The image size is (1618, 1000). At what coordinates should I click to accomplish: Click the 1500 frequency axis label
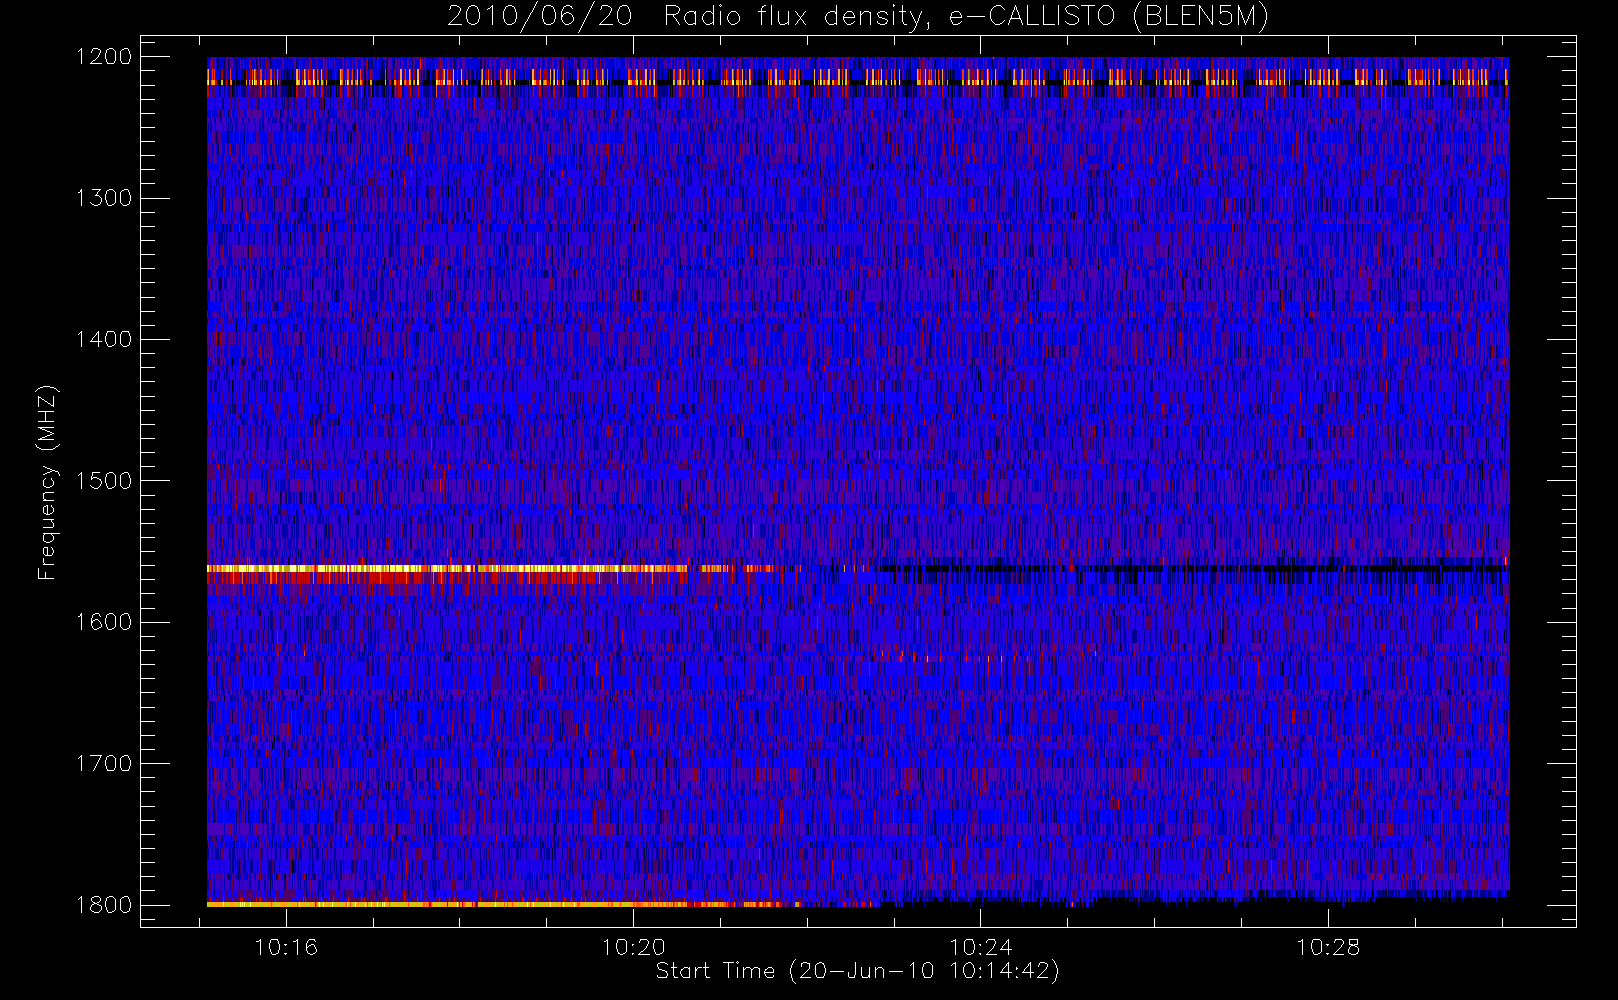coord(104,480)
